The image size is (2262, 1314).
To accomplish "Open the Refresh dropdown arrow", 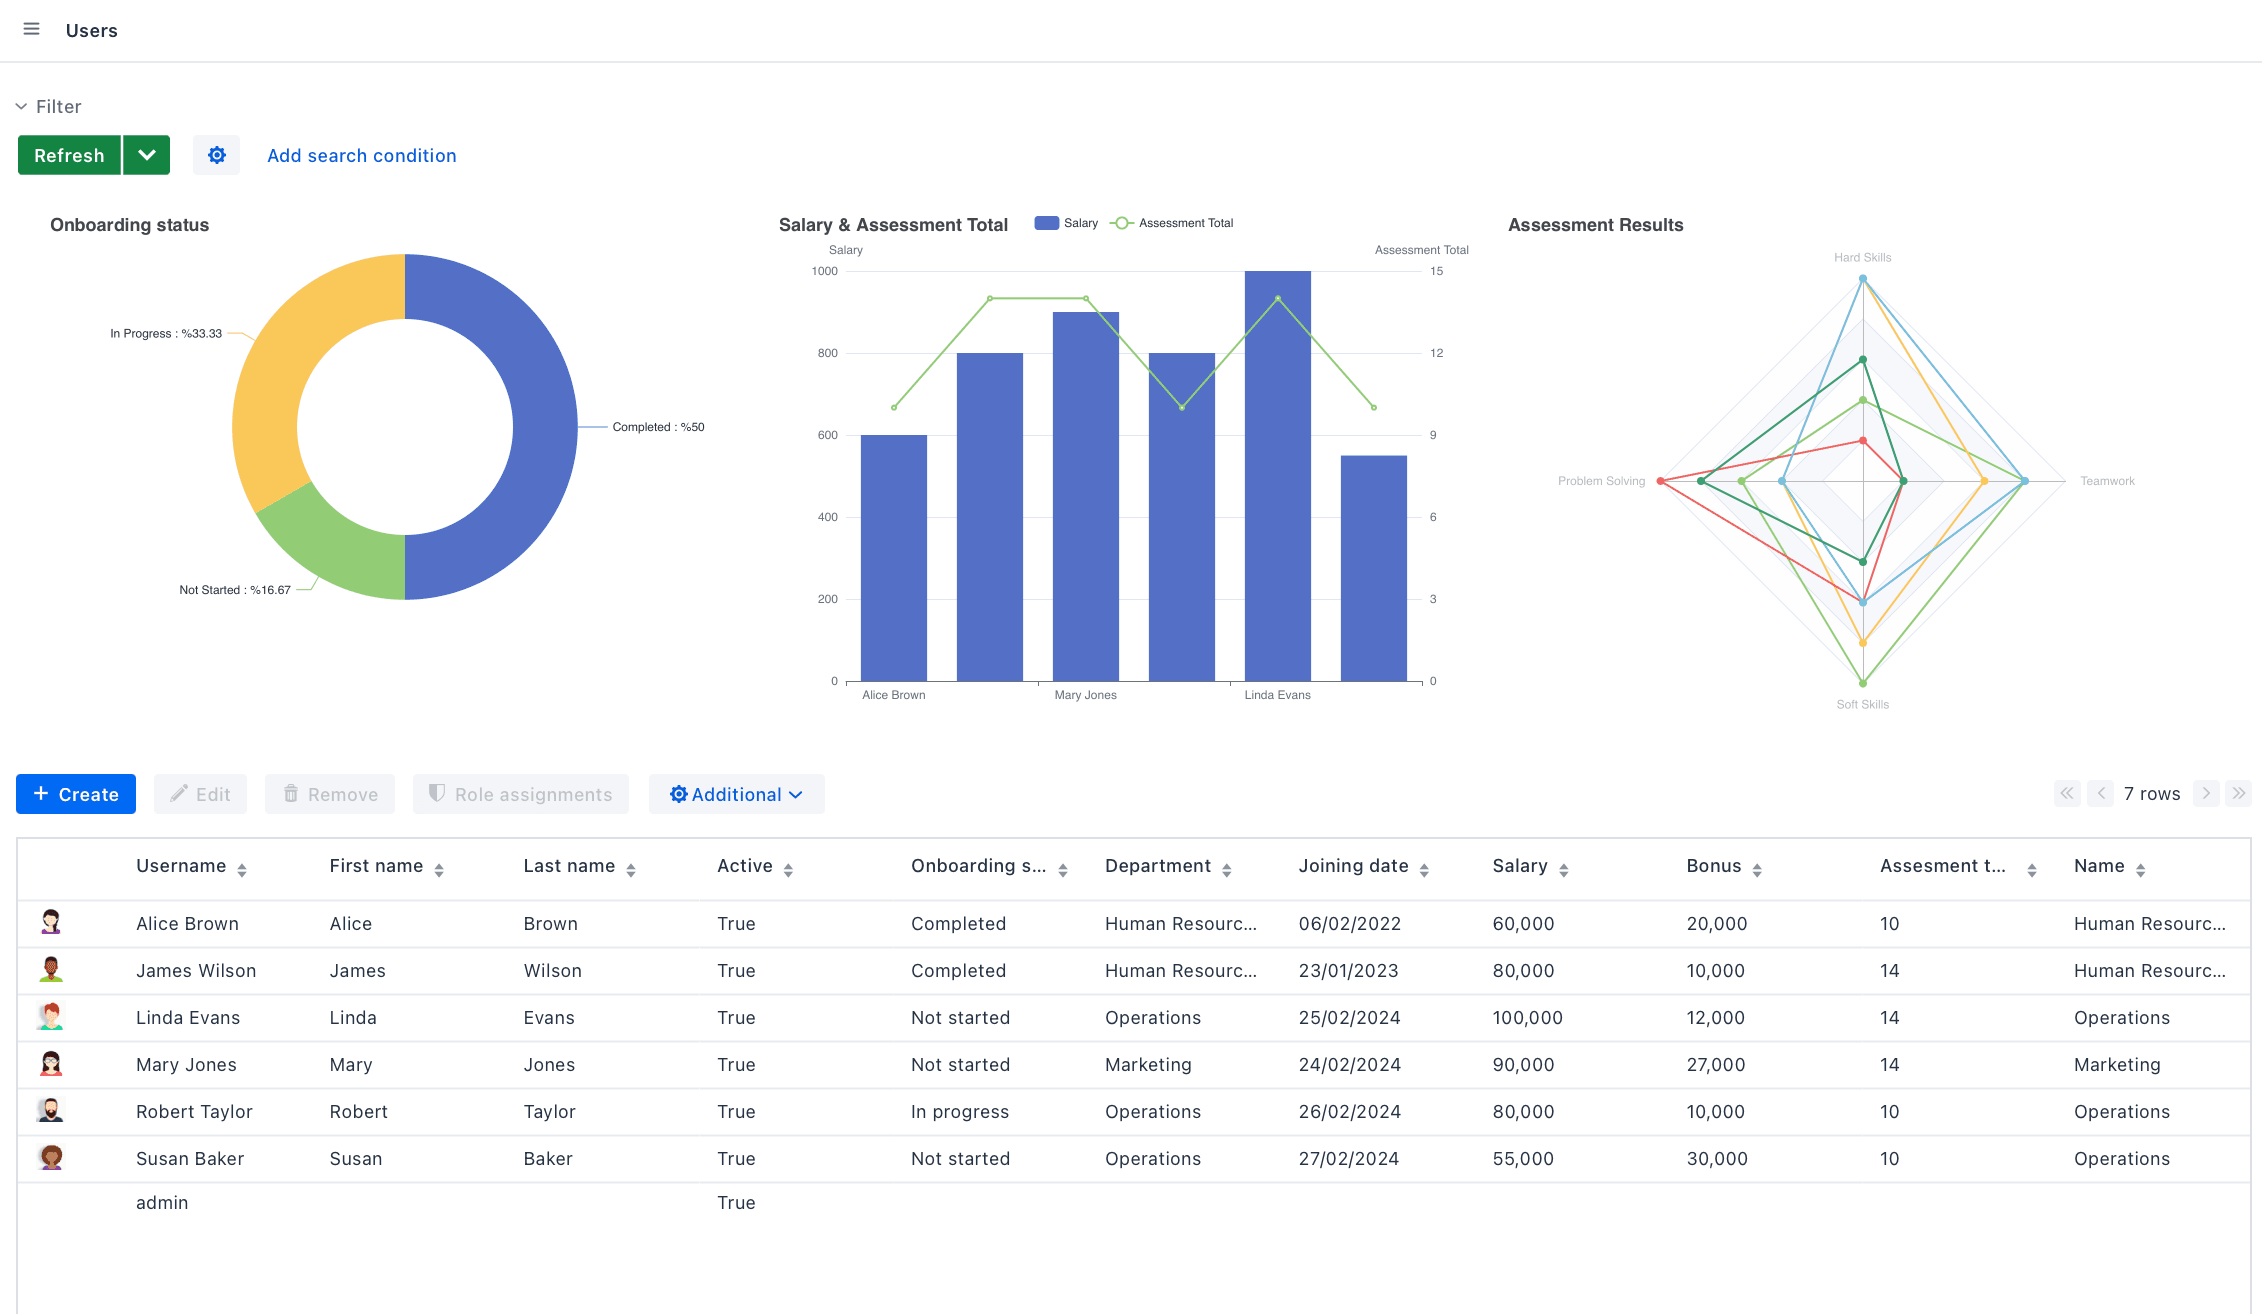I will 147,155.
